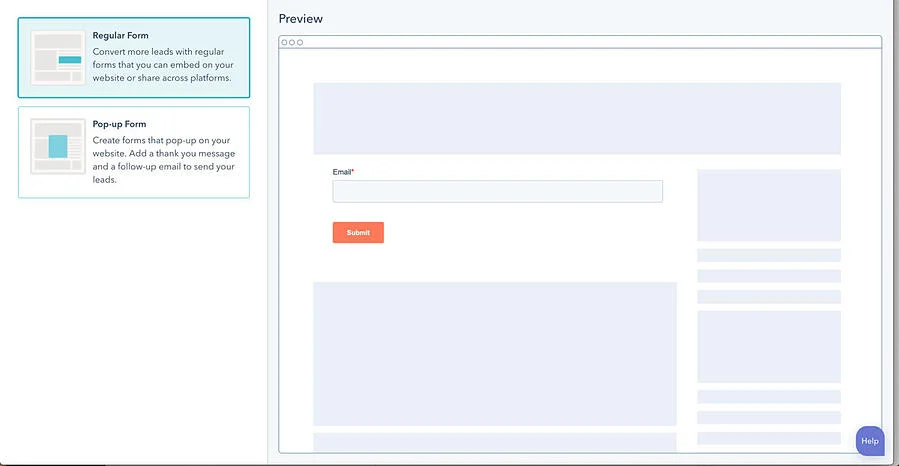Click the Email field label

point(343,171)
